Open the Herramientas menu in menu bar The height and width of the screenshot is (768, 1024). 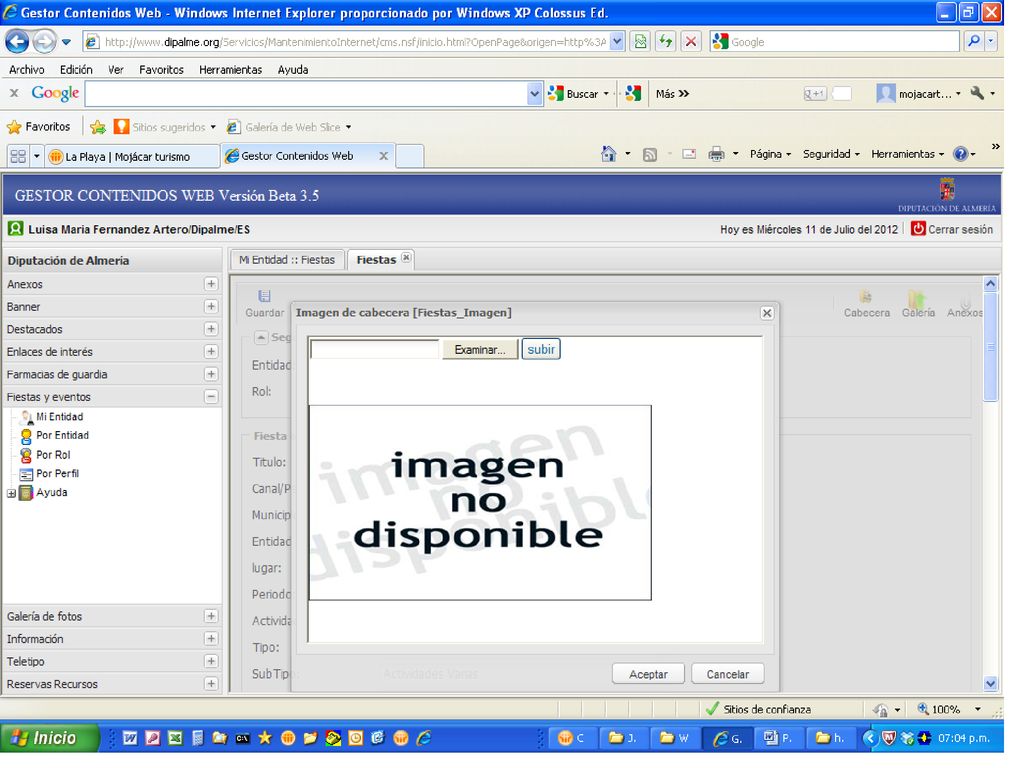click(231, 69)
